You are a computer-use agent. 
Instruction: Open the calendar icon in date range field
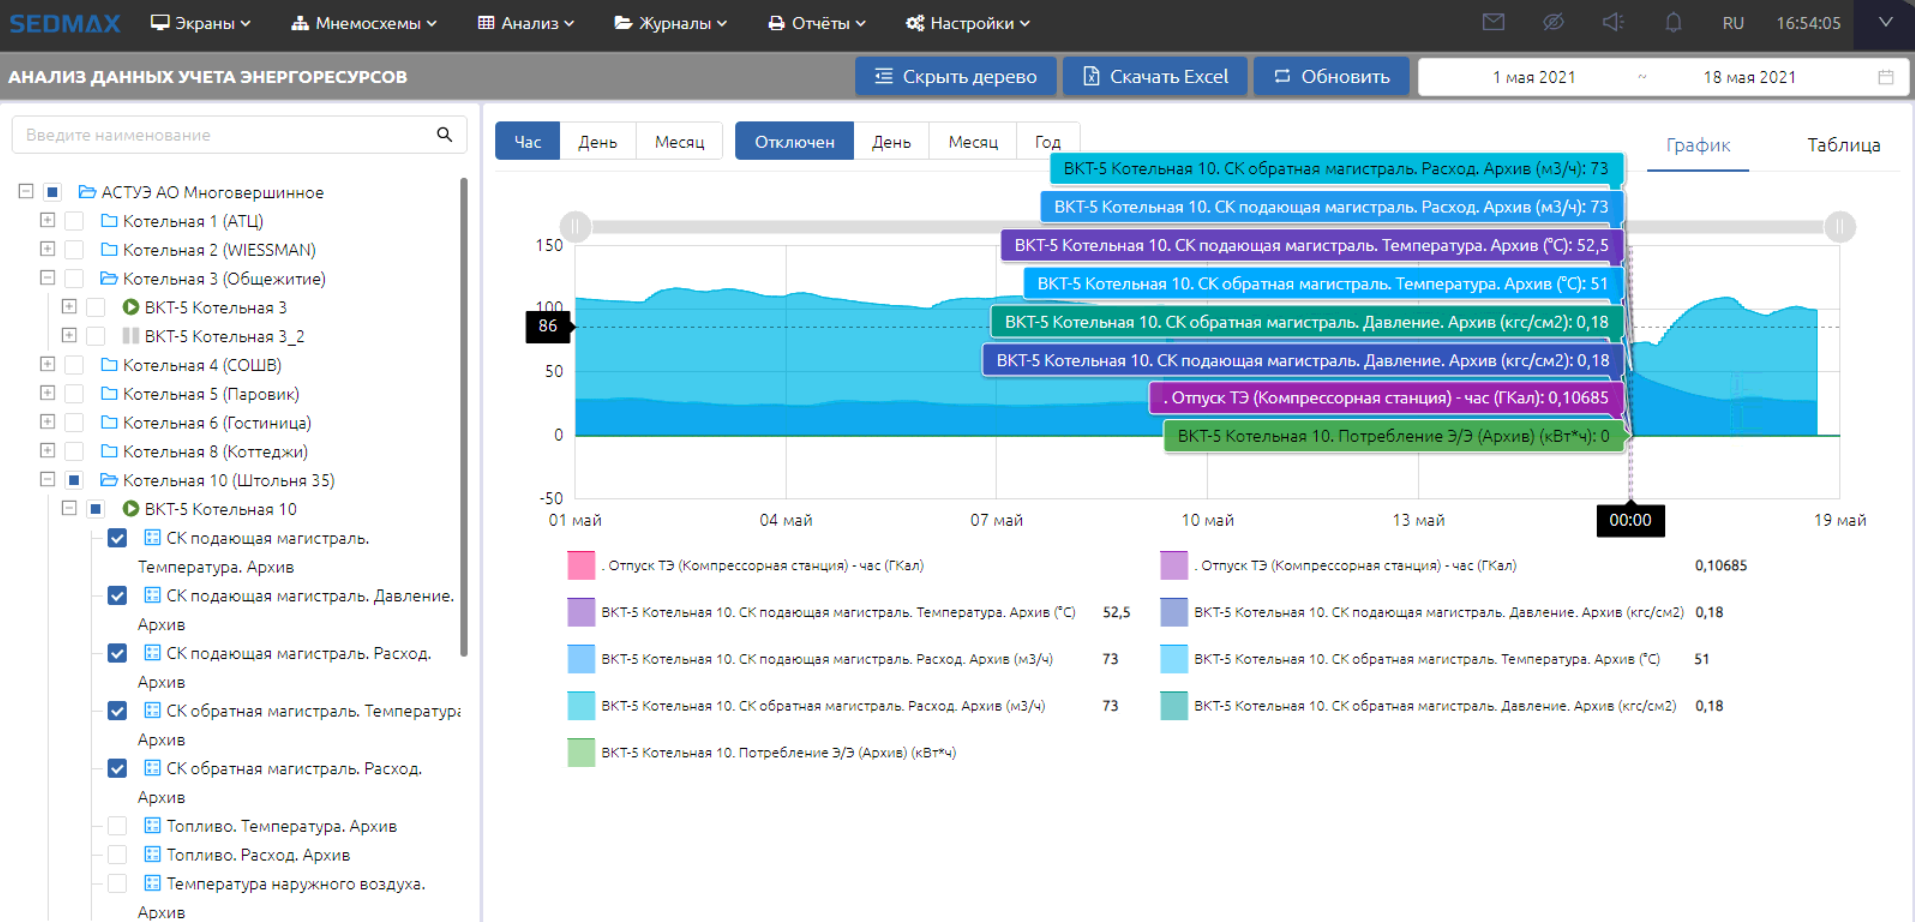1885,77
